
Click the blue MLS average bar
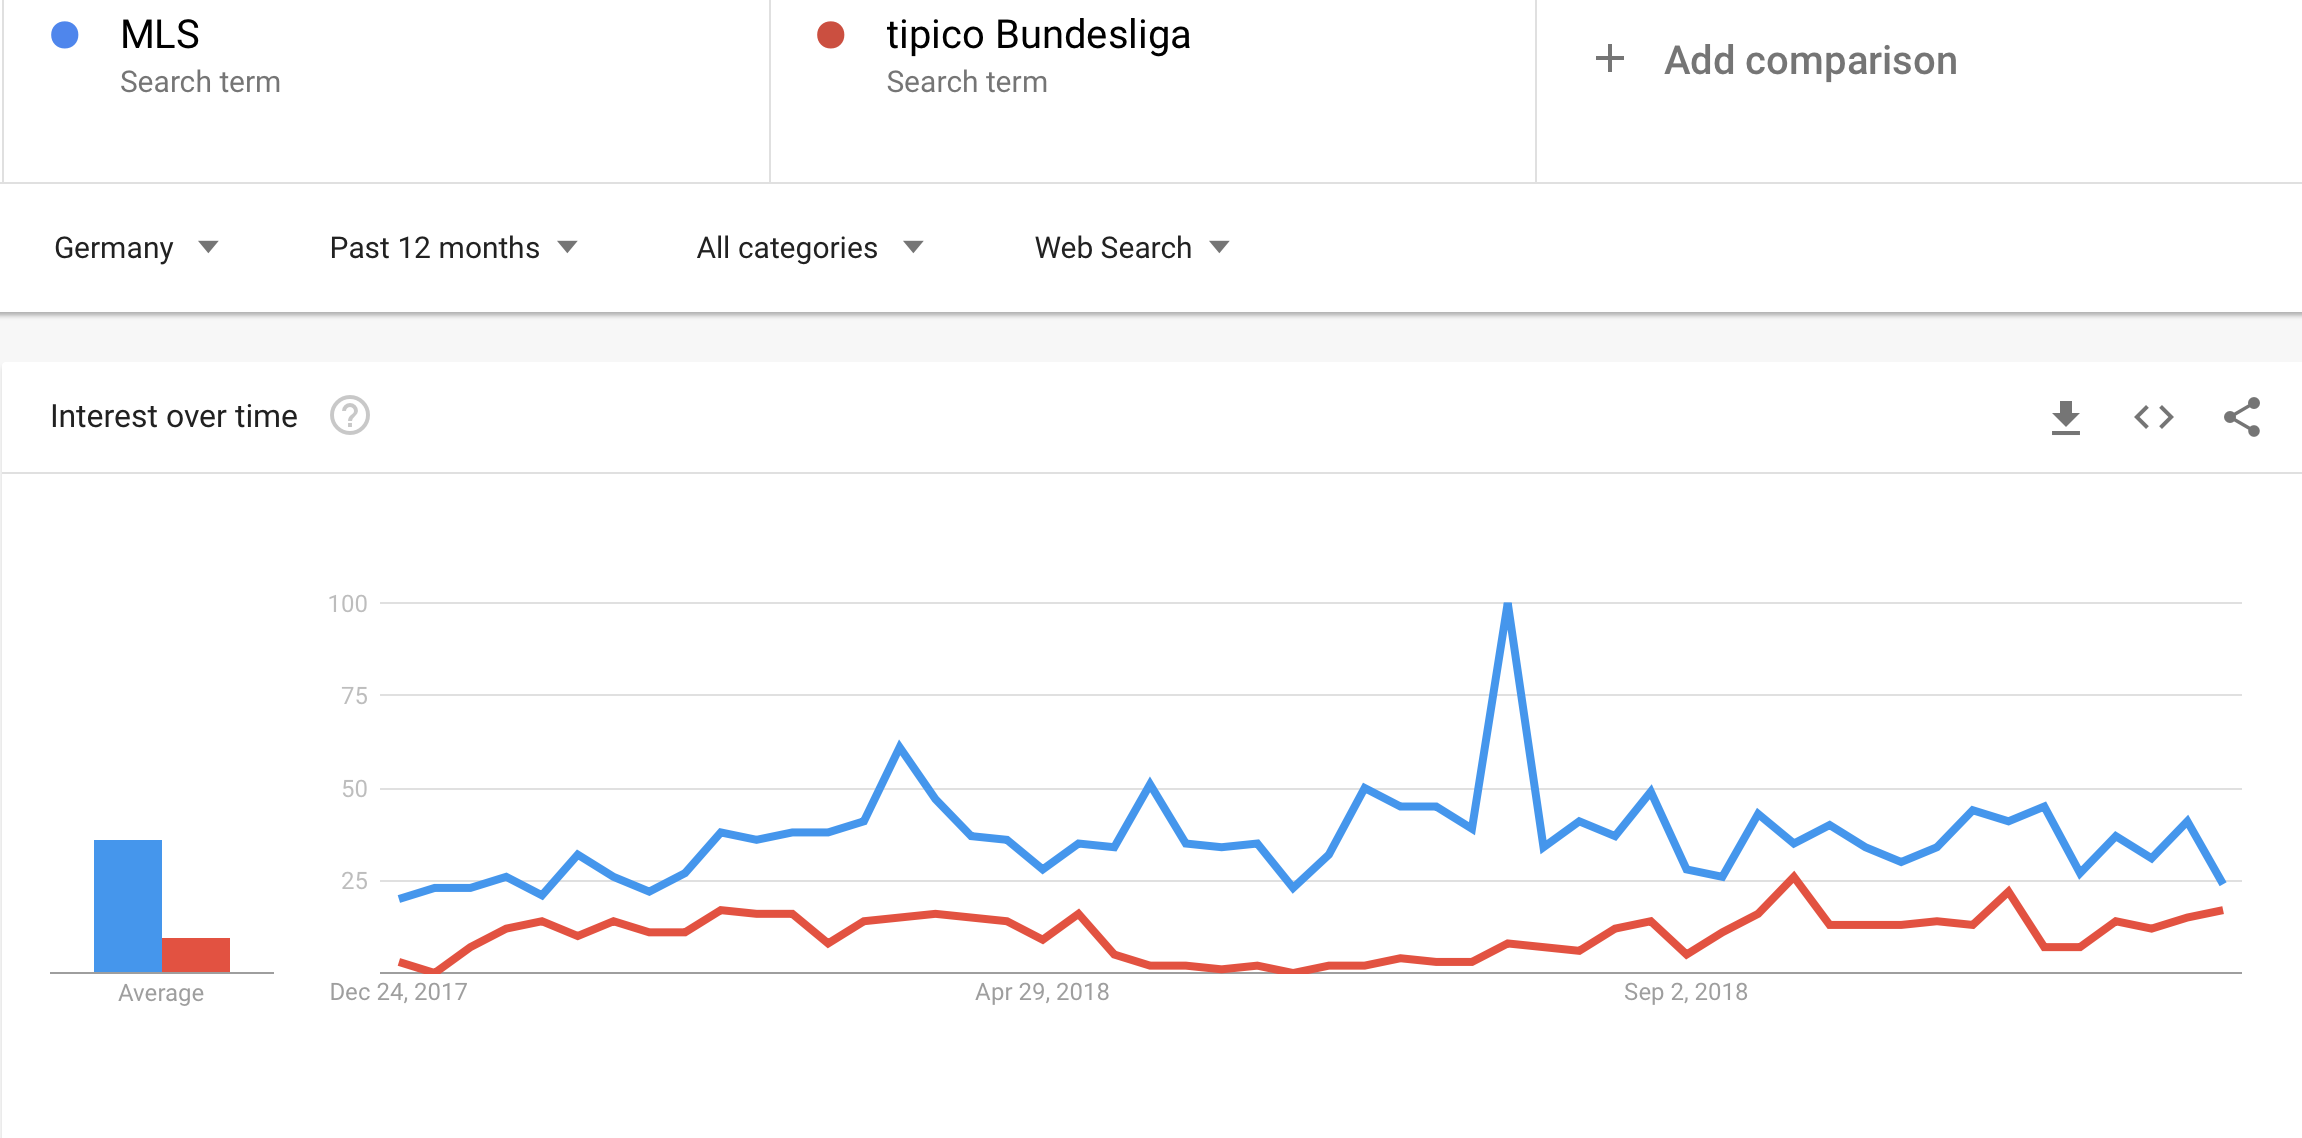tap(128, 905)
